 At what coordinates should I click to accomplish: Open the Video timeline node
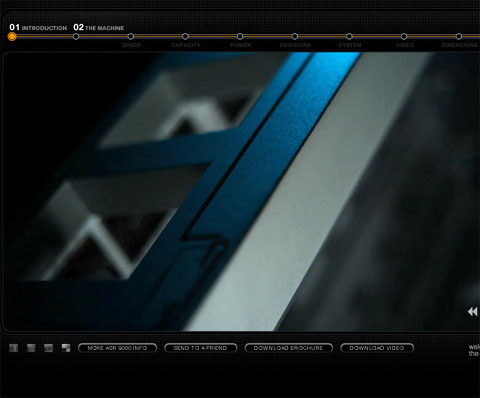(404, 36)
